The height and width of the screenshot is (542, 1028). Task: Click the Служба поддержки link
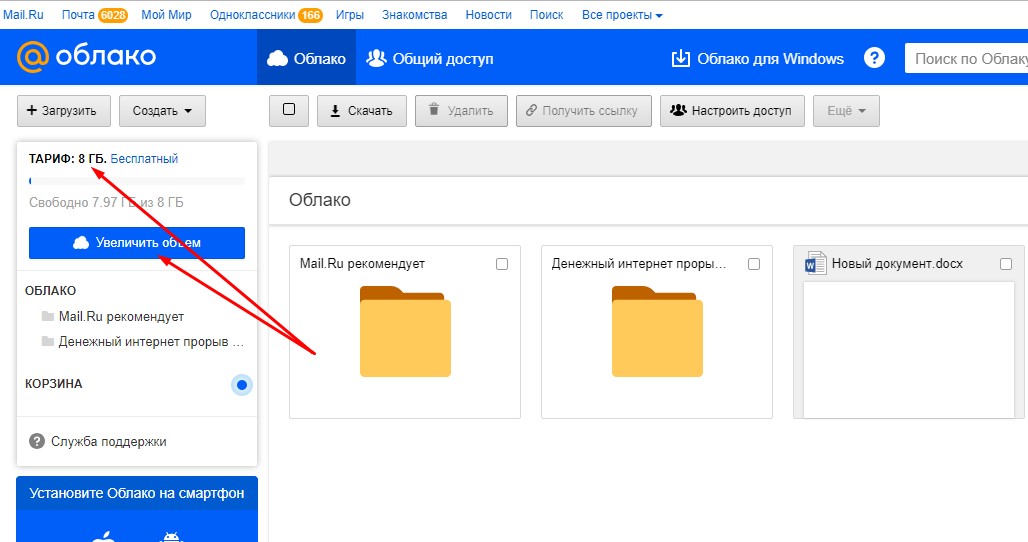point(109,441)
